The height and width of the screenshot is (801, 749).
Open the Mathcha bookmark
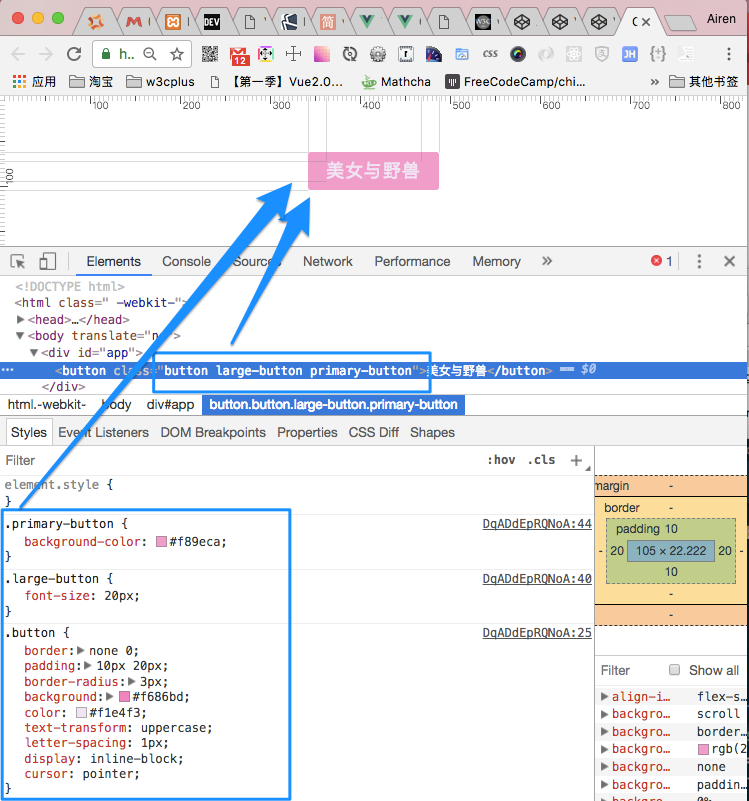click(x=396, y=82)
